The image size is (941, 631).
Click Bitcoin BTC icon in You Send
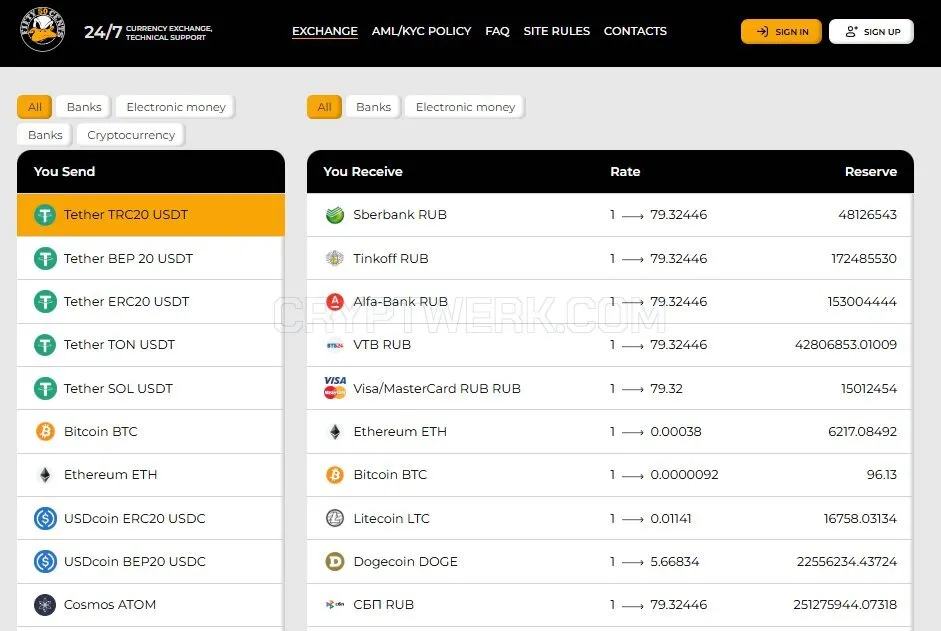[45, 431]
